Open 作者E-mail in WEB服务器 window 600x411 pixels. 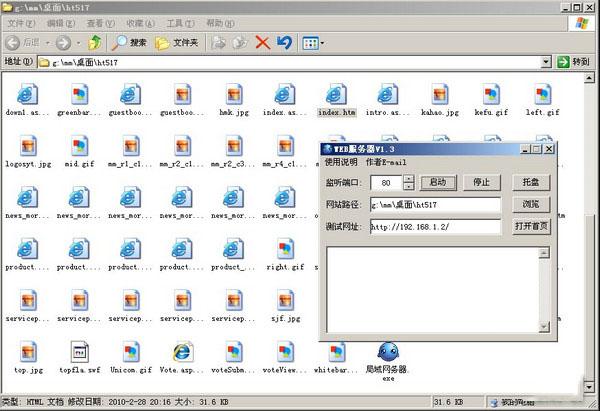point(386,162)
